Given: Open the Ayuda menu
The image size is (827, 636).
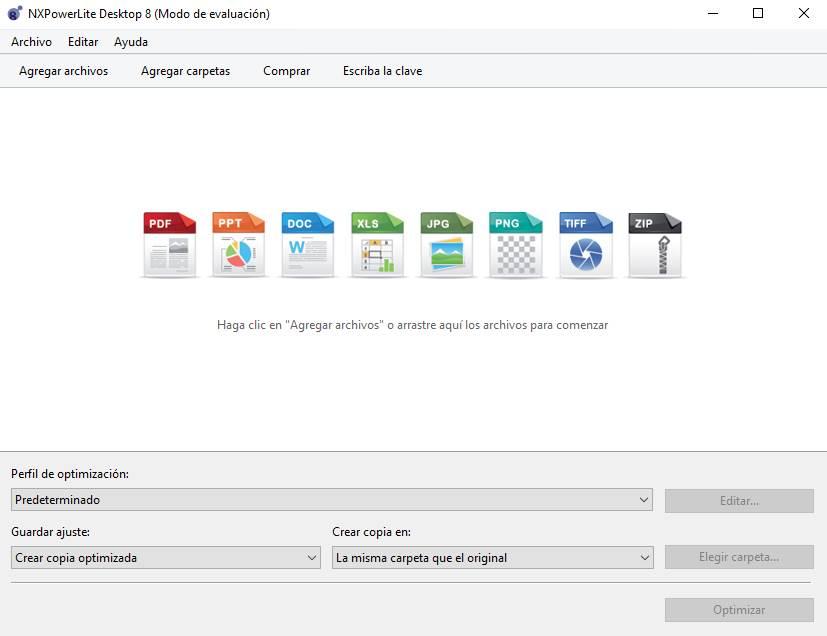Looking at the screenshot, I should click(131, 42).
